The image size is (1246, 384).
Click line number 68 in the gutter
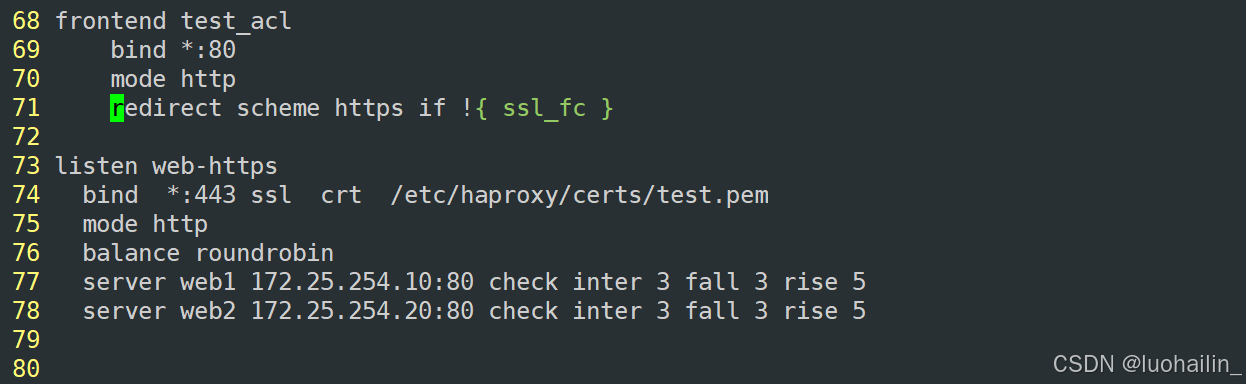[27, 20]
